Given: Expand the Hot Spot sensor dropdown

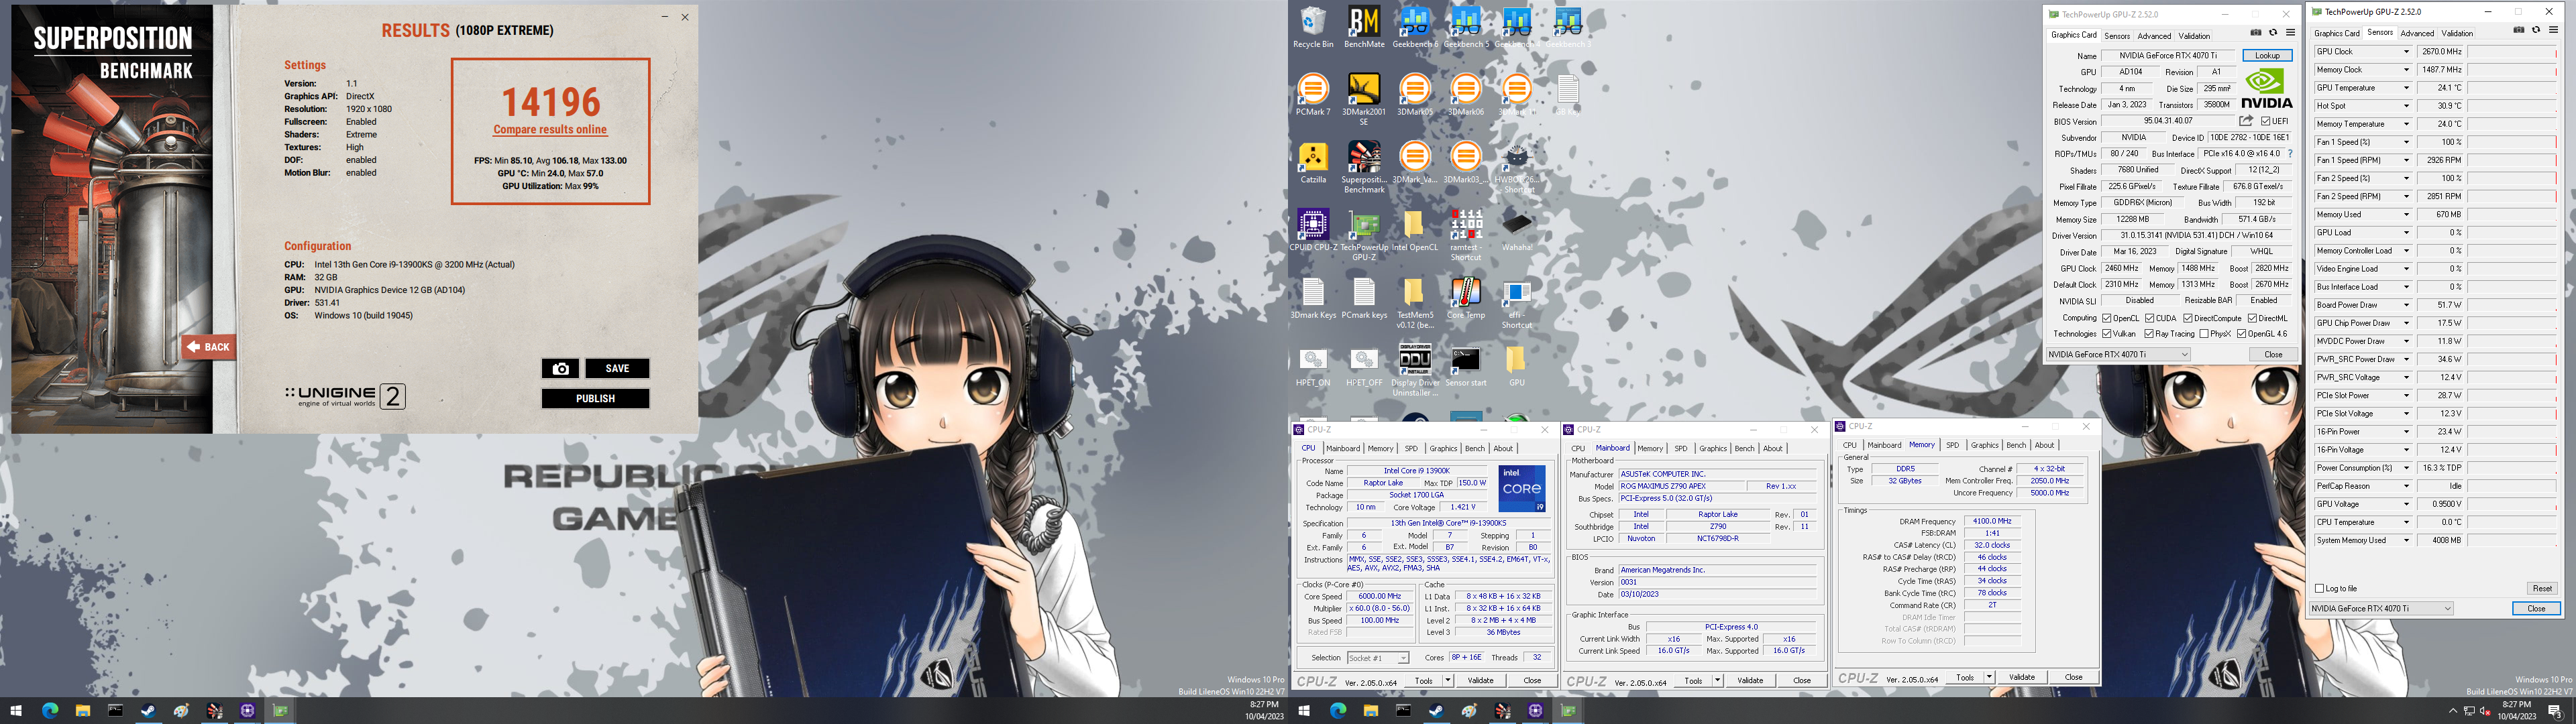Looking at the screenshot, I should click(2406, 106).
